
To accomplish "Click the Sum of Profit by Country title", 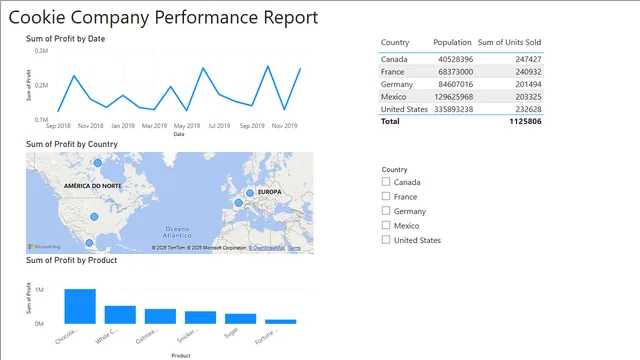I will [x=72, y=144].
